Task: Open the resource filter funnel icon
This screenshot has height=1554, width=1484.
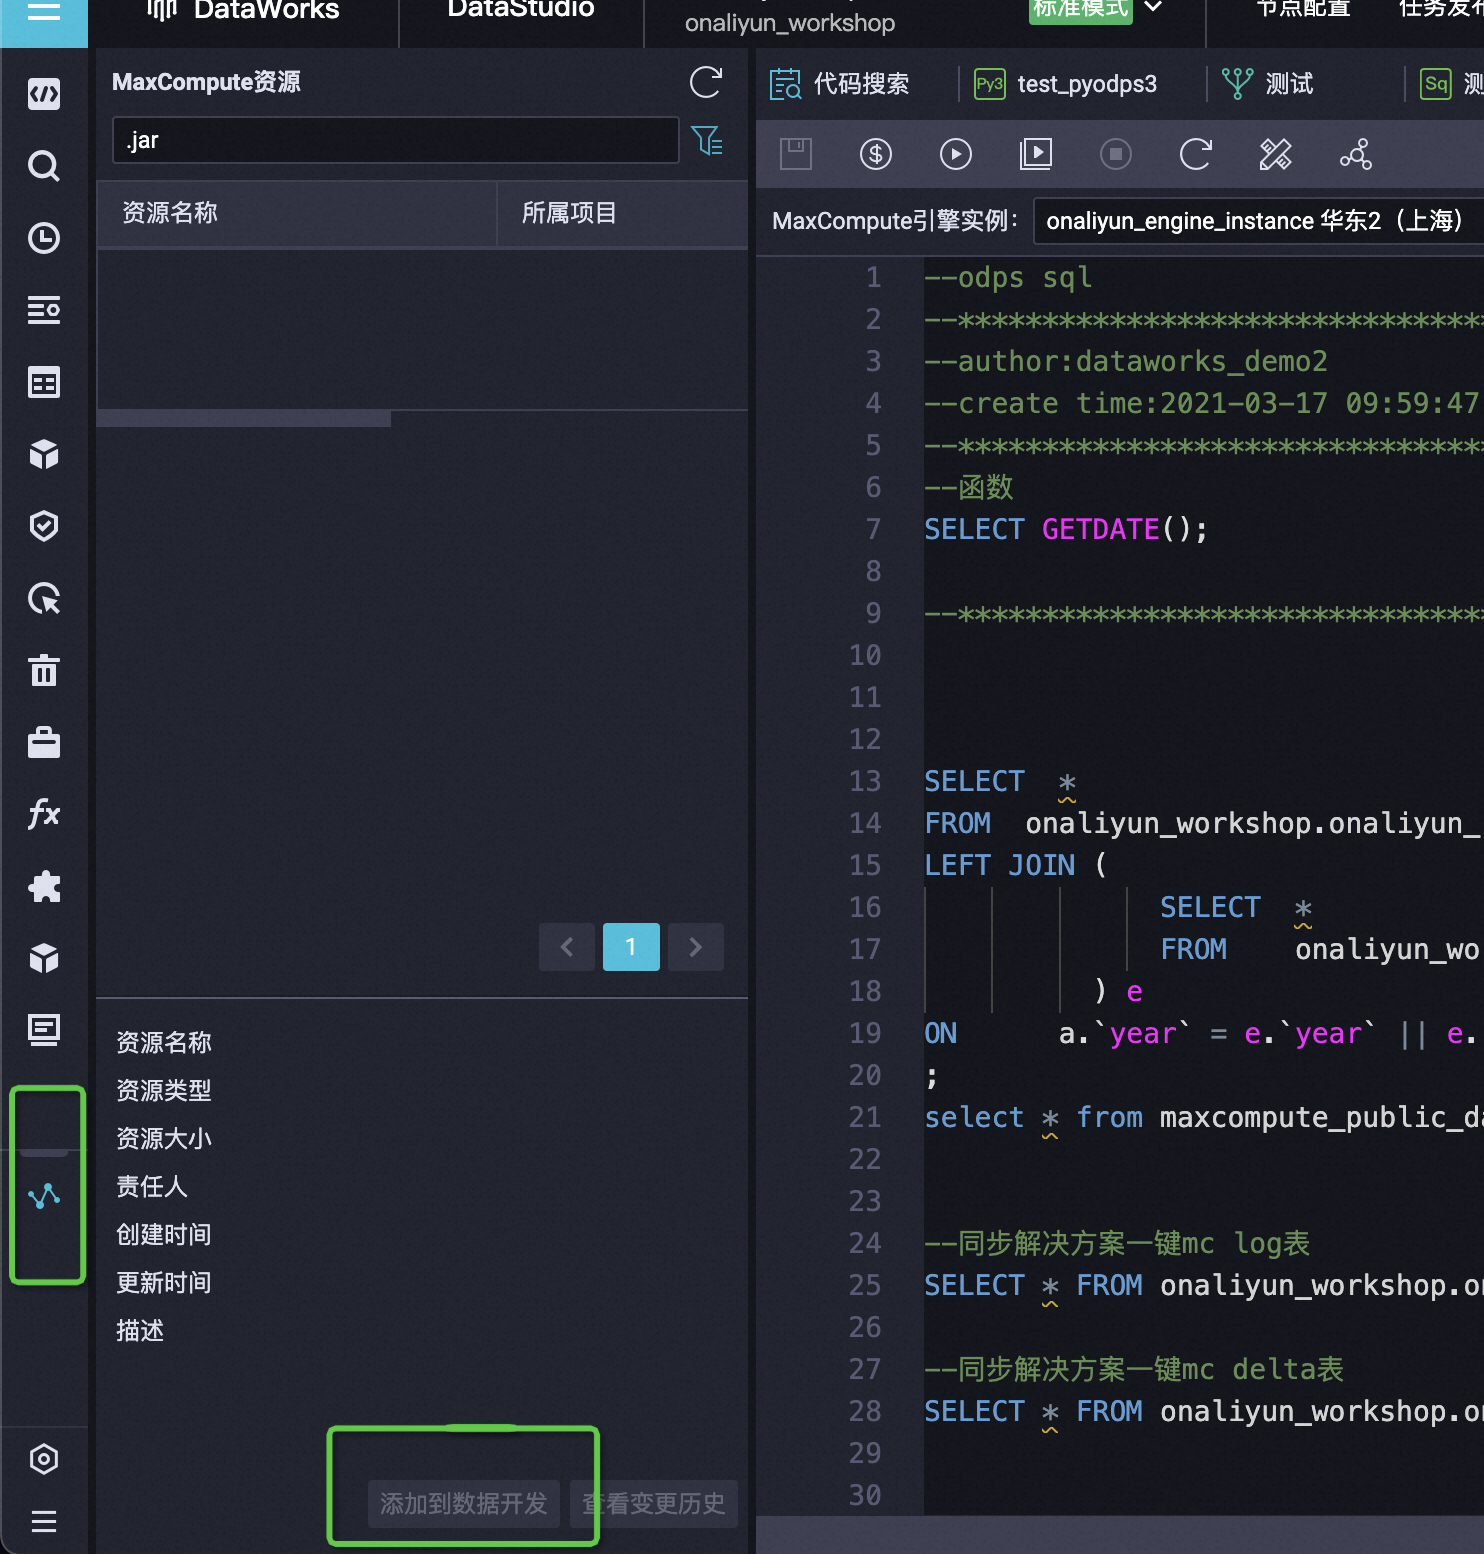Action: 707,140
